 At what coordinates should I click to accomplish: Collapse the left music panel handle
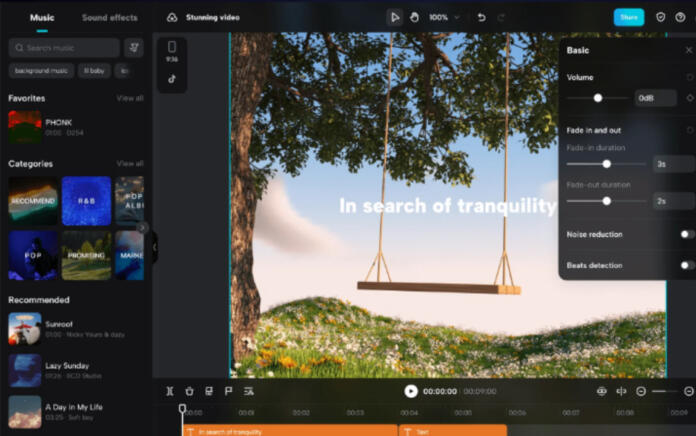tap(155, 247)
